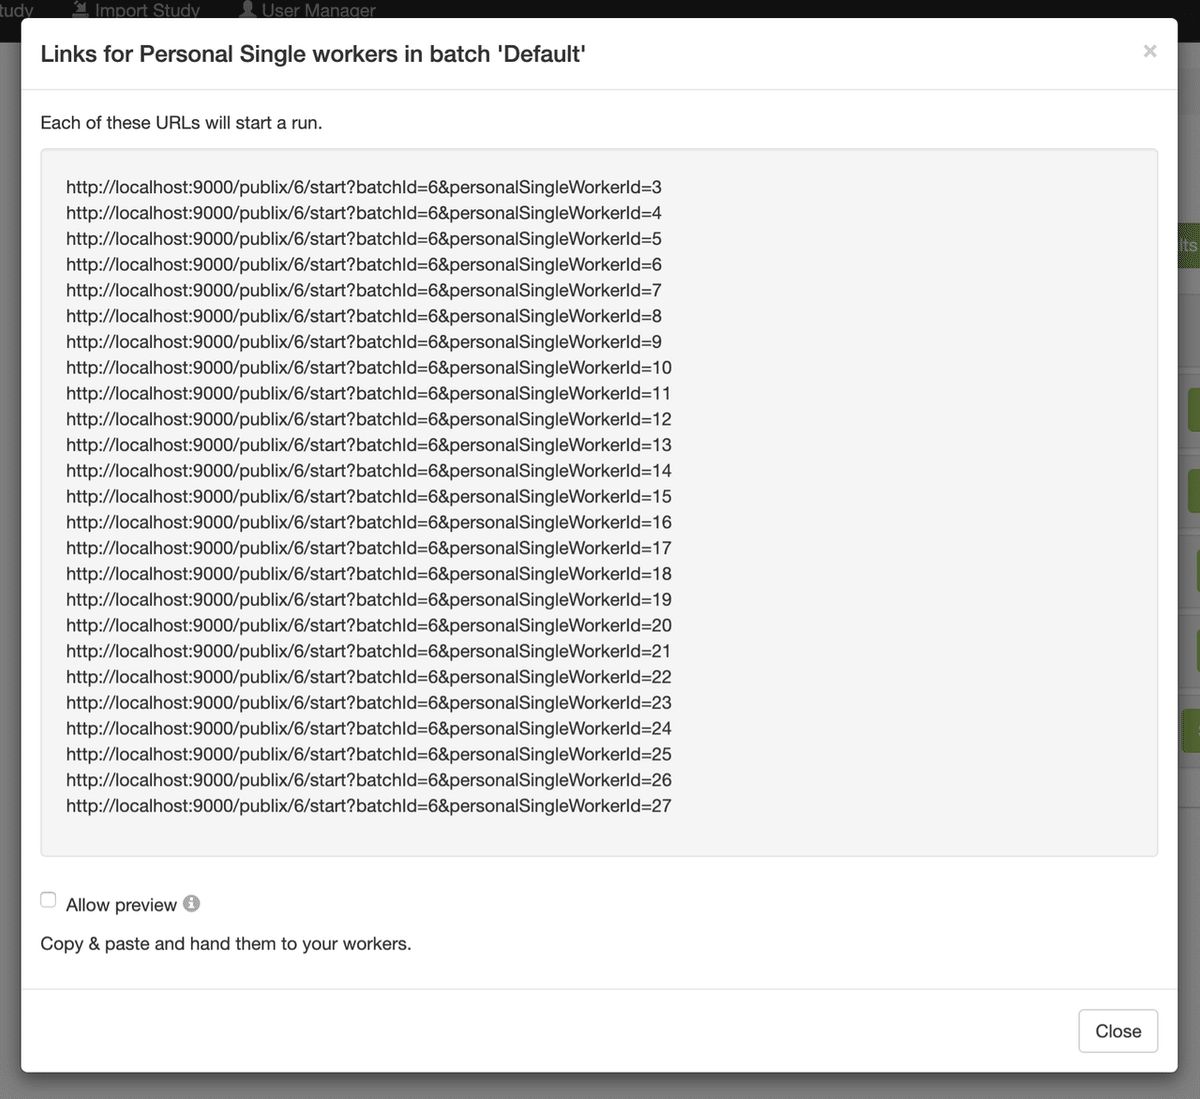Open User Manager in the top bar
The height and width of the screenshot is (1099, 1200).
[x=318, y=10]
